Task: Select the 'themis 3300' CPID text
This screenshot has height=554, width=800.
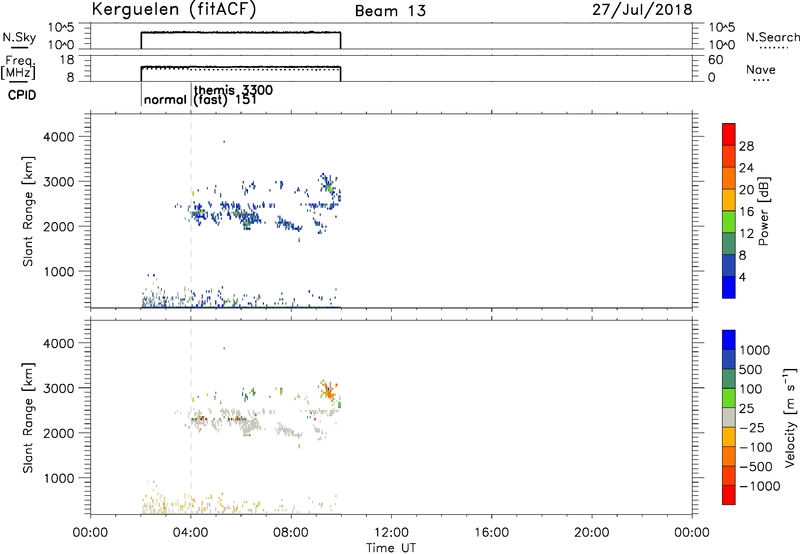Action: [233, 90]
